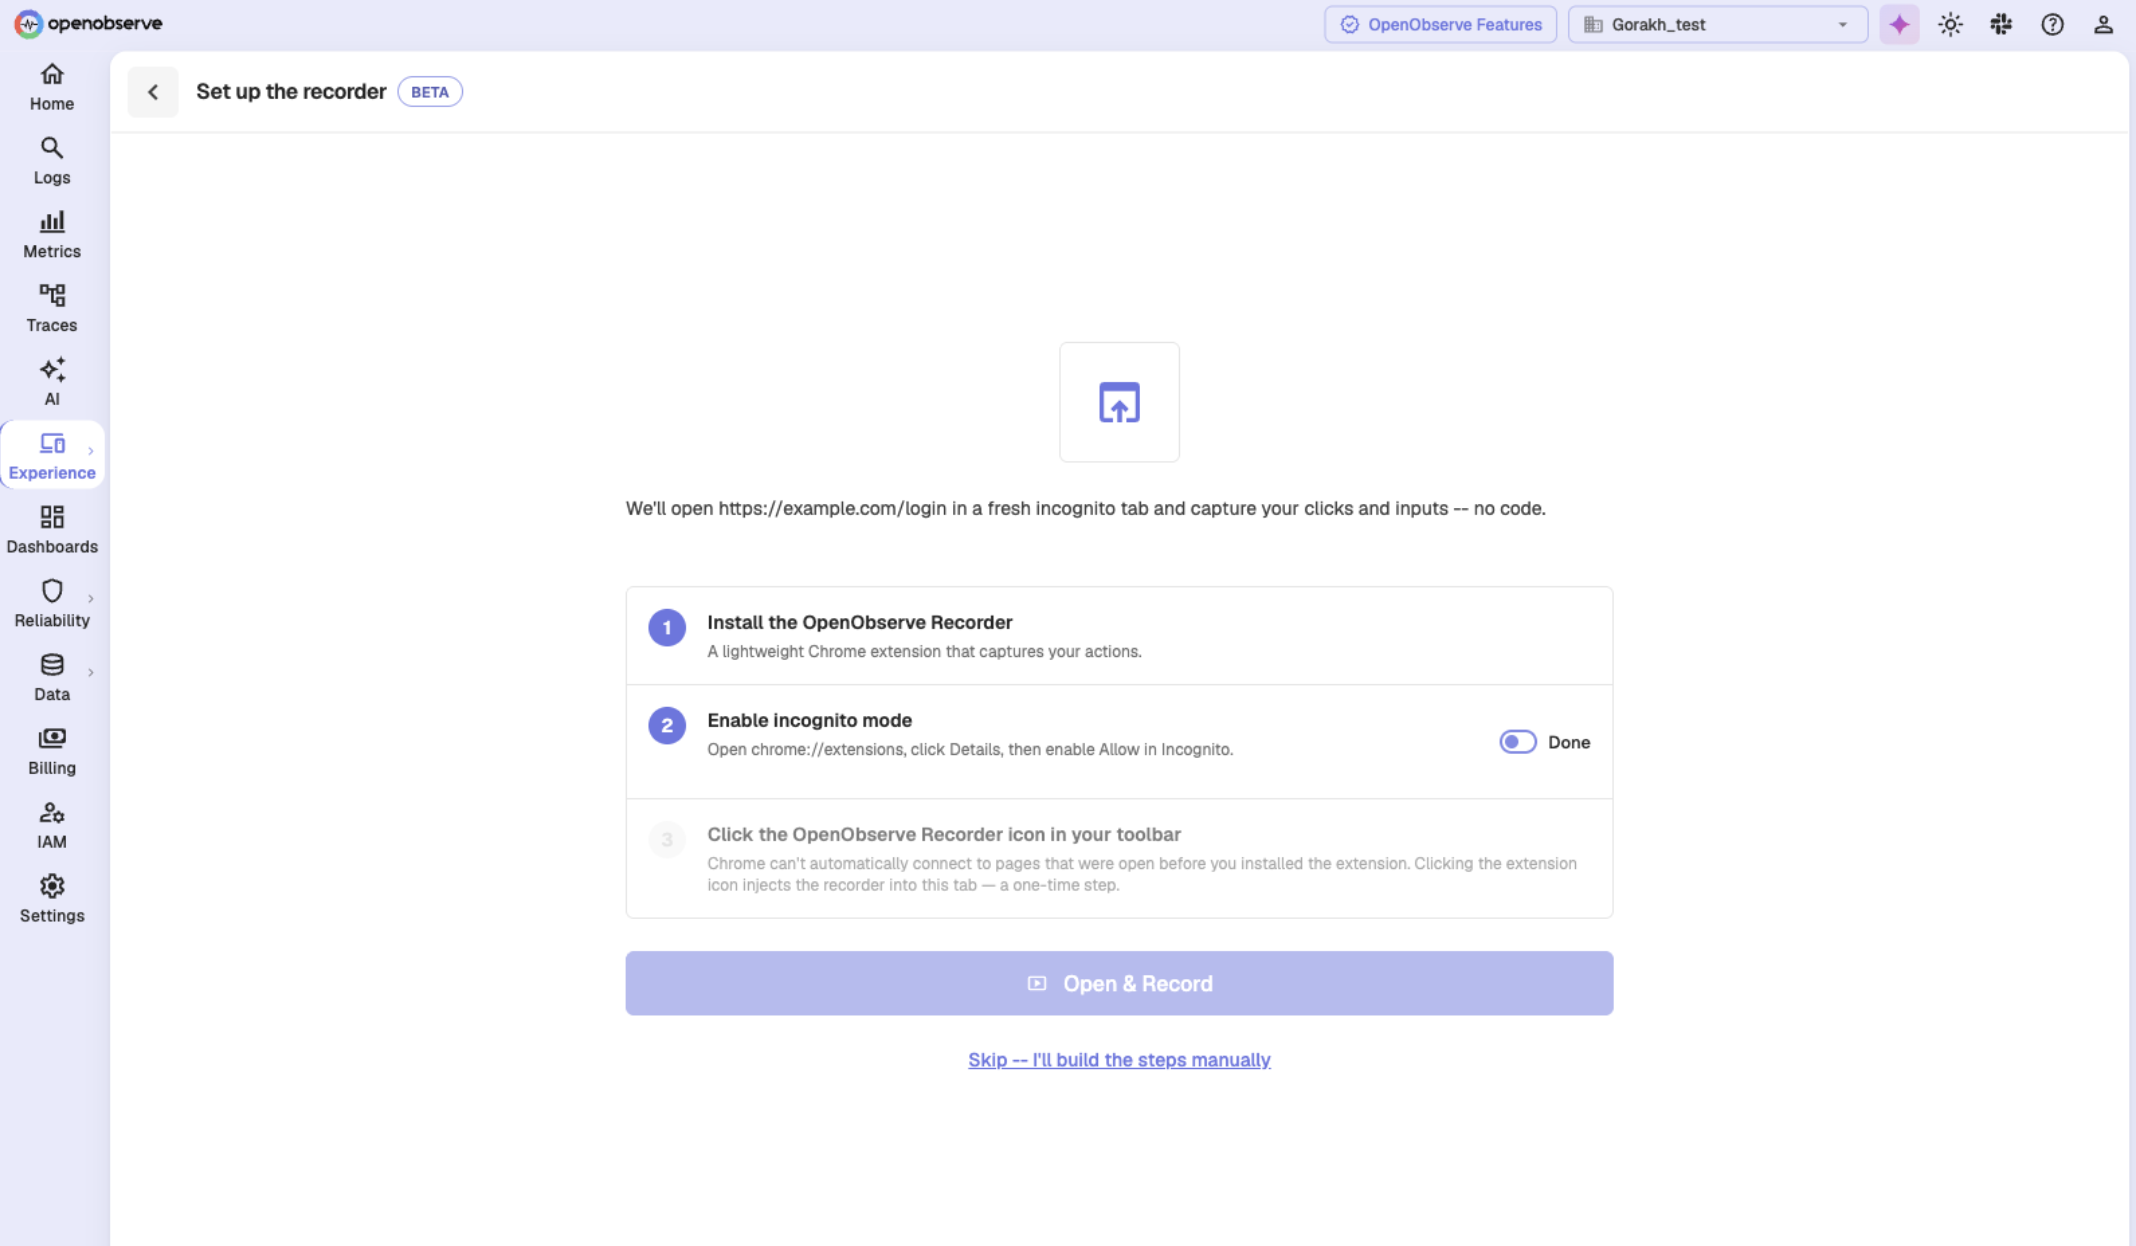Open the AI assistant sparkle button
This screenshot has width=2136, height=1246.
1899,24
